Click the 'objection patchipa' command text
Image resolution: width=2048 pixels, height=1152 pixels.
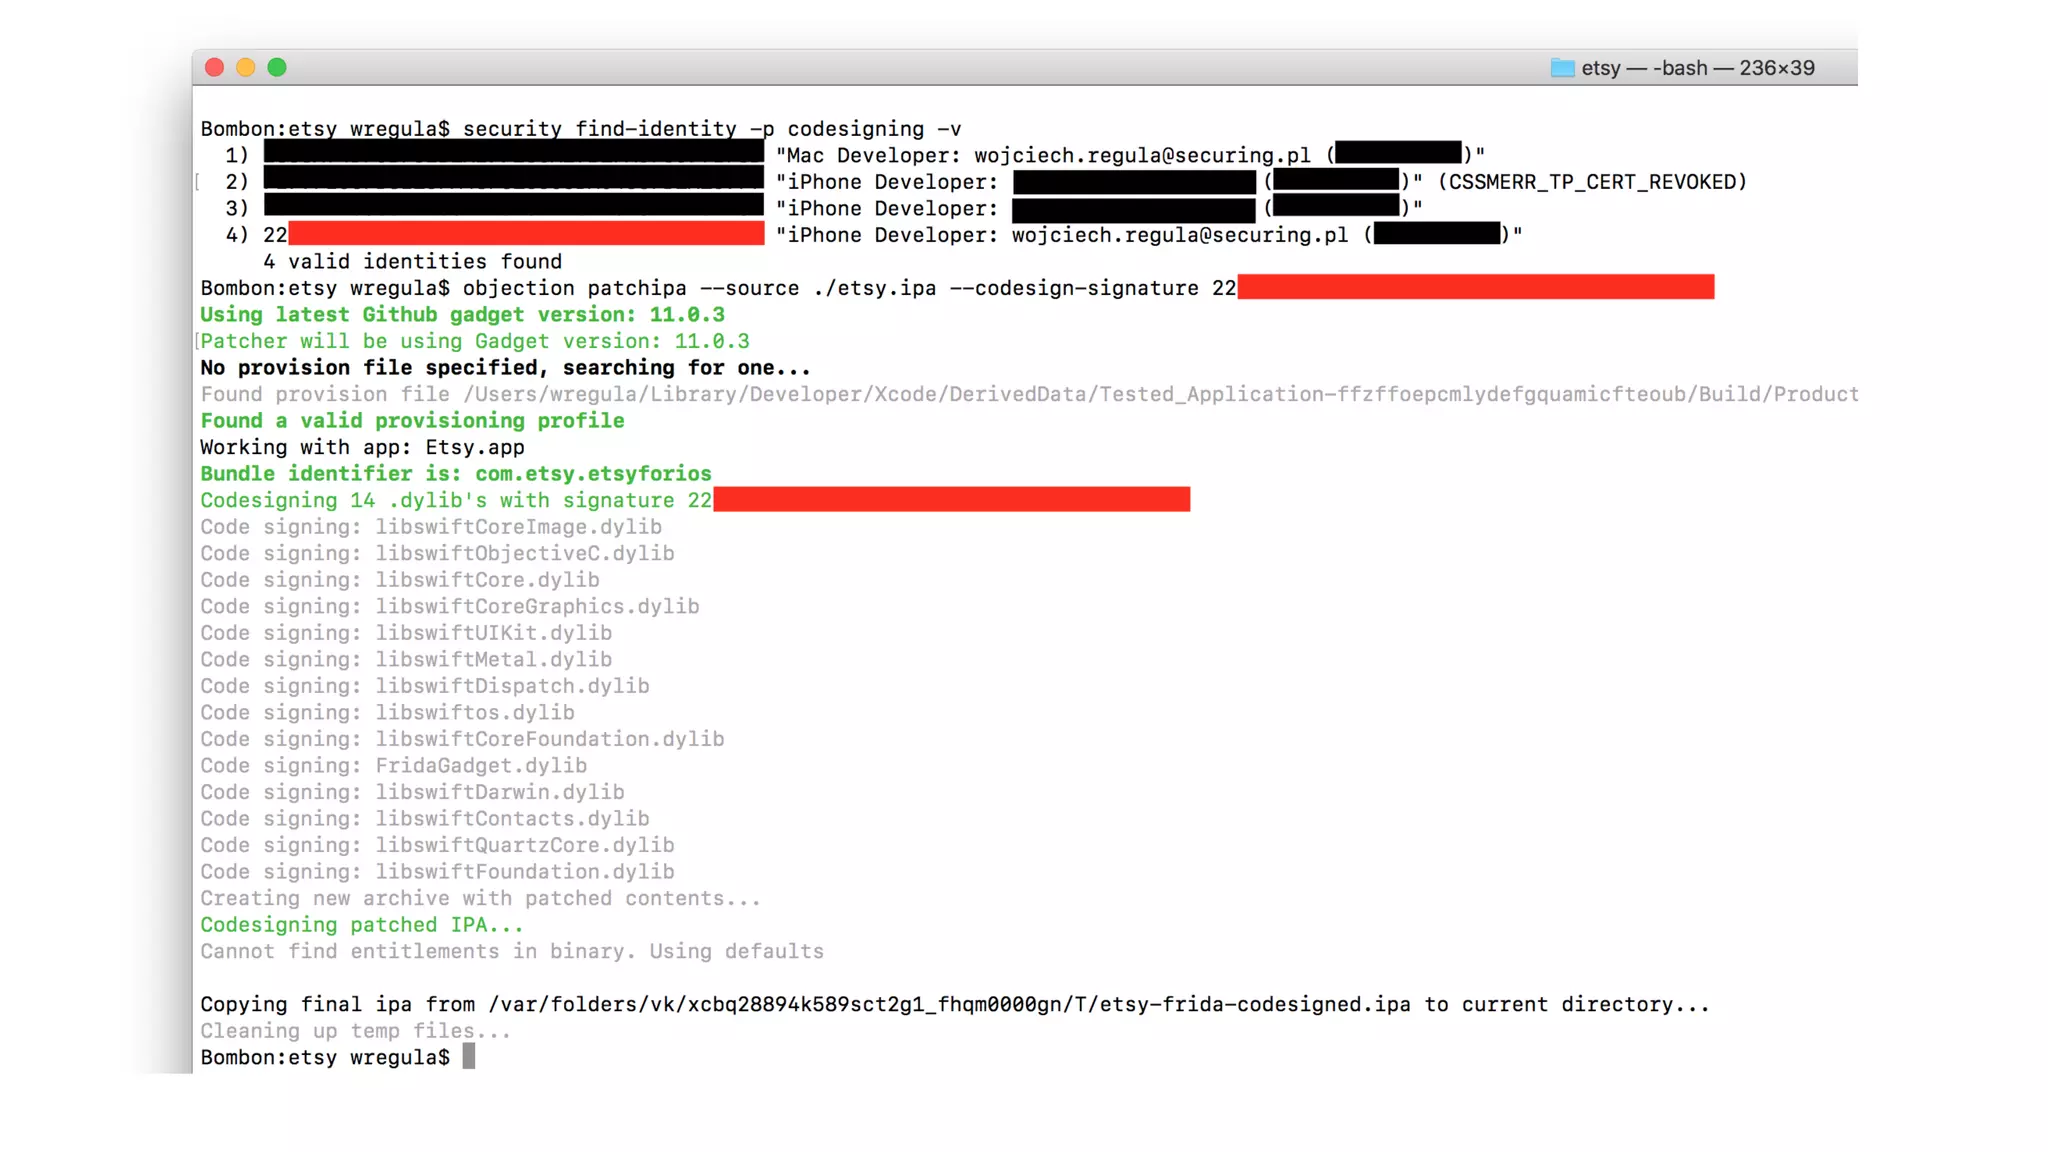pos(574,288)
